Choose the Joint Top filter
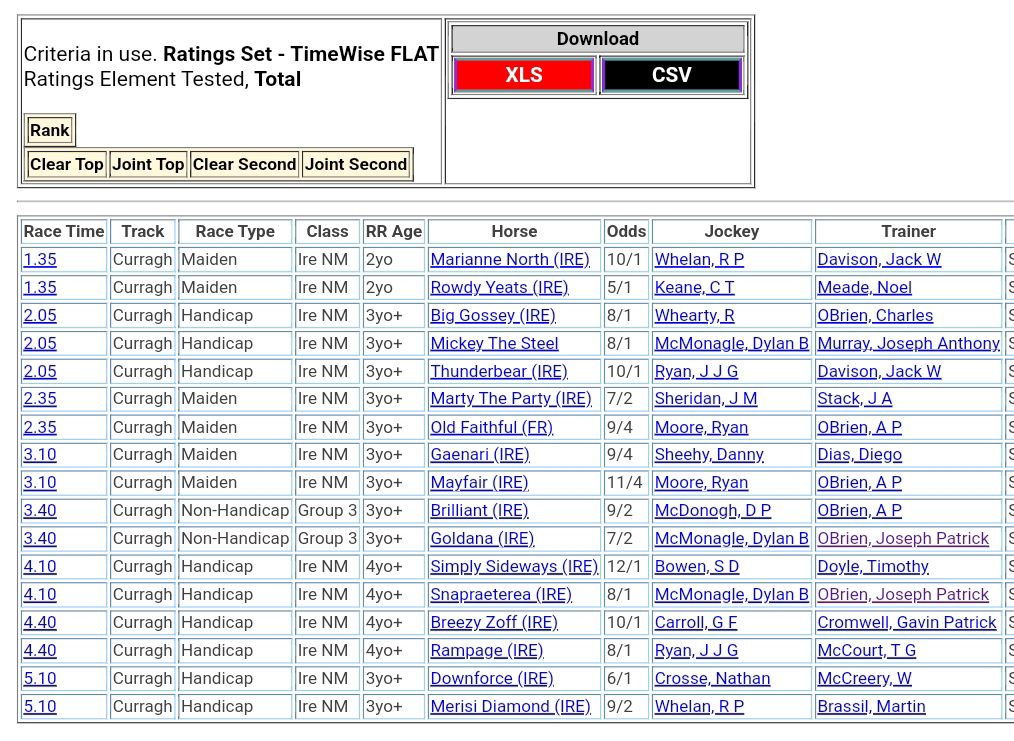The width and height of the screenshot is (1014, 741). [148, 164]
